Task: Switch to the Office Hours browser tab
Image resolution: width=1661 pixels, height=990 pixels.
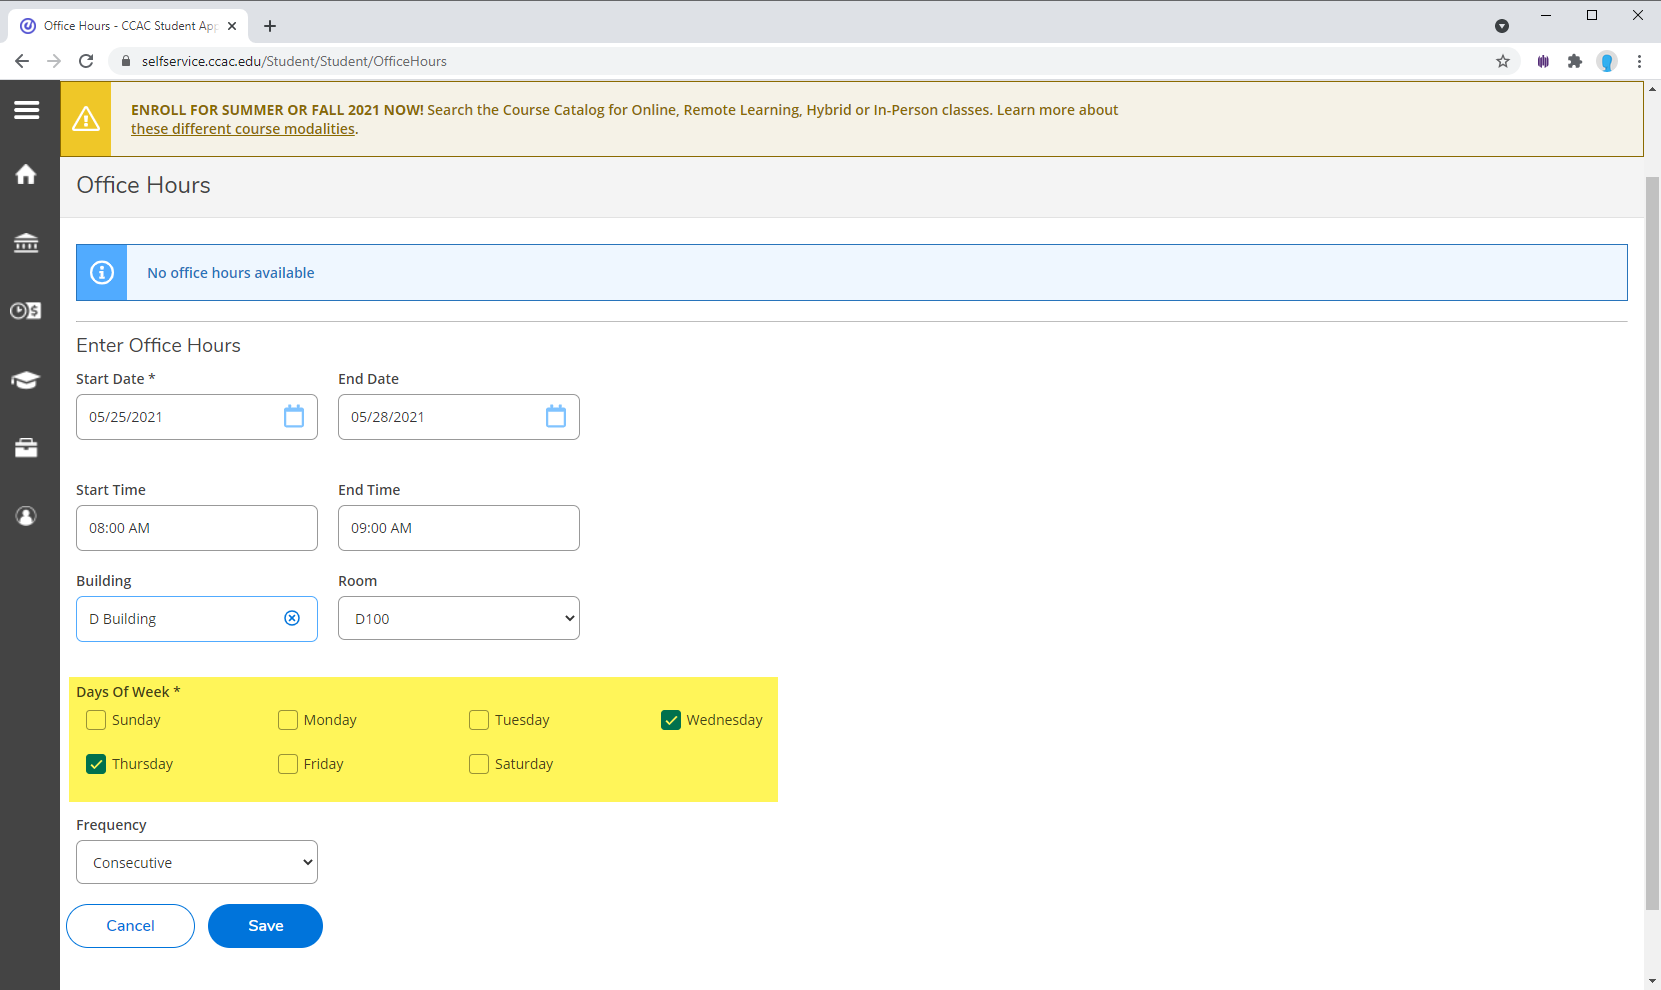Action: (x=128, y=26)
